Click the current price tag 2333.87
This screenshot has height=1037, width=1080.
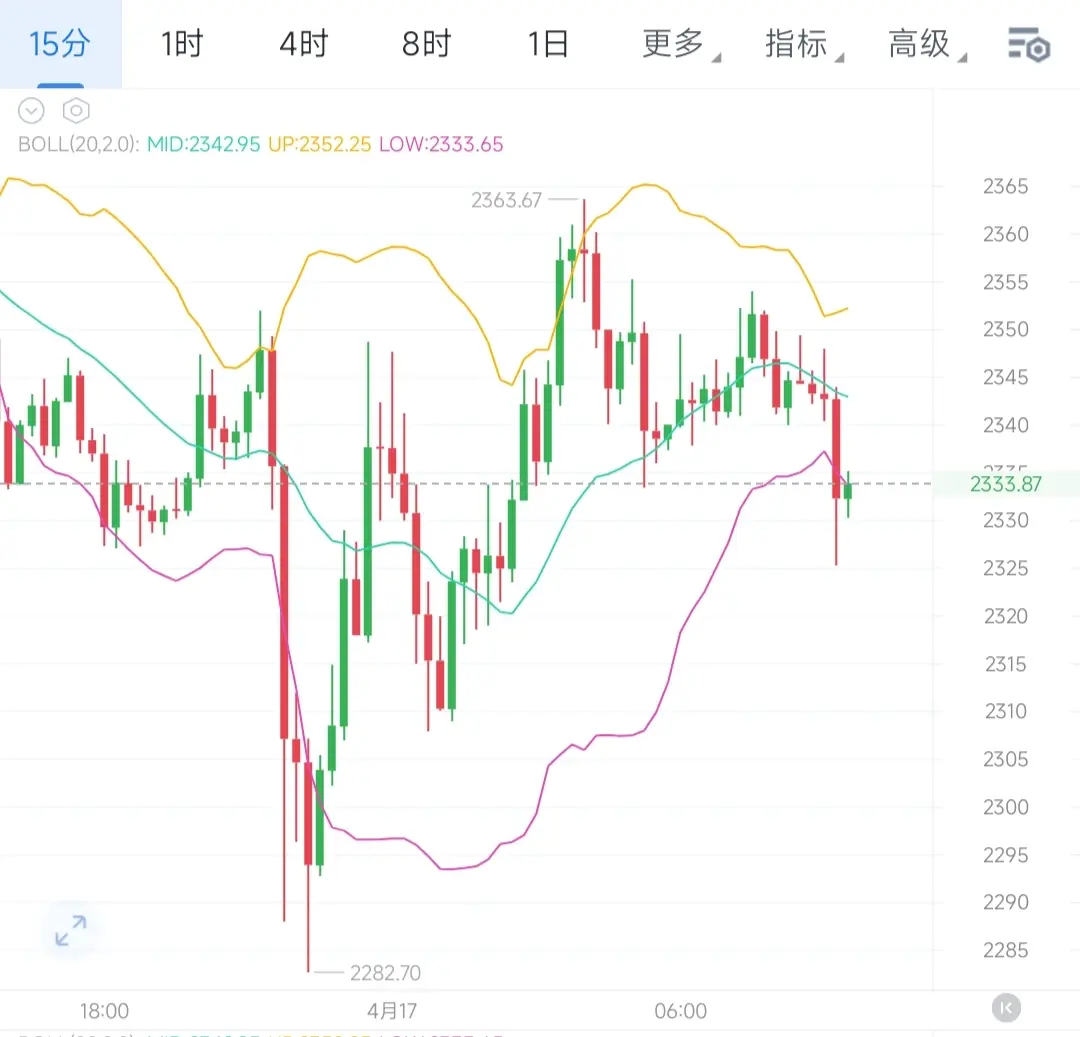[x=1006, y=484]
